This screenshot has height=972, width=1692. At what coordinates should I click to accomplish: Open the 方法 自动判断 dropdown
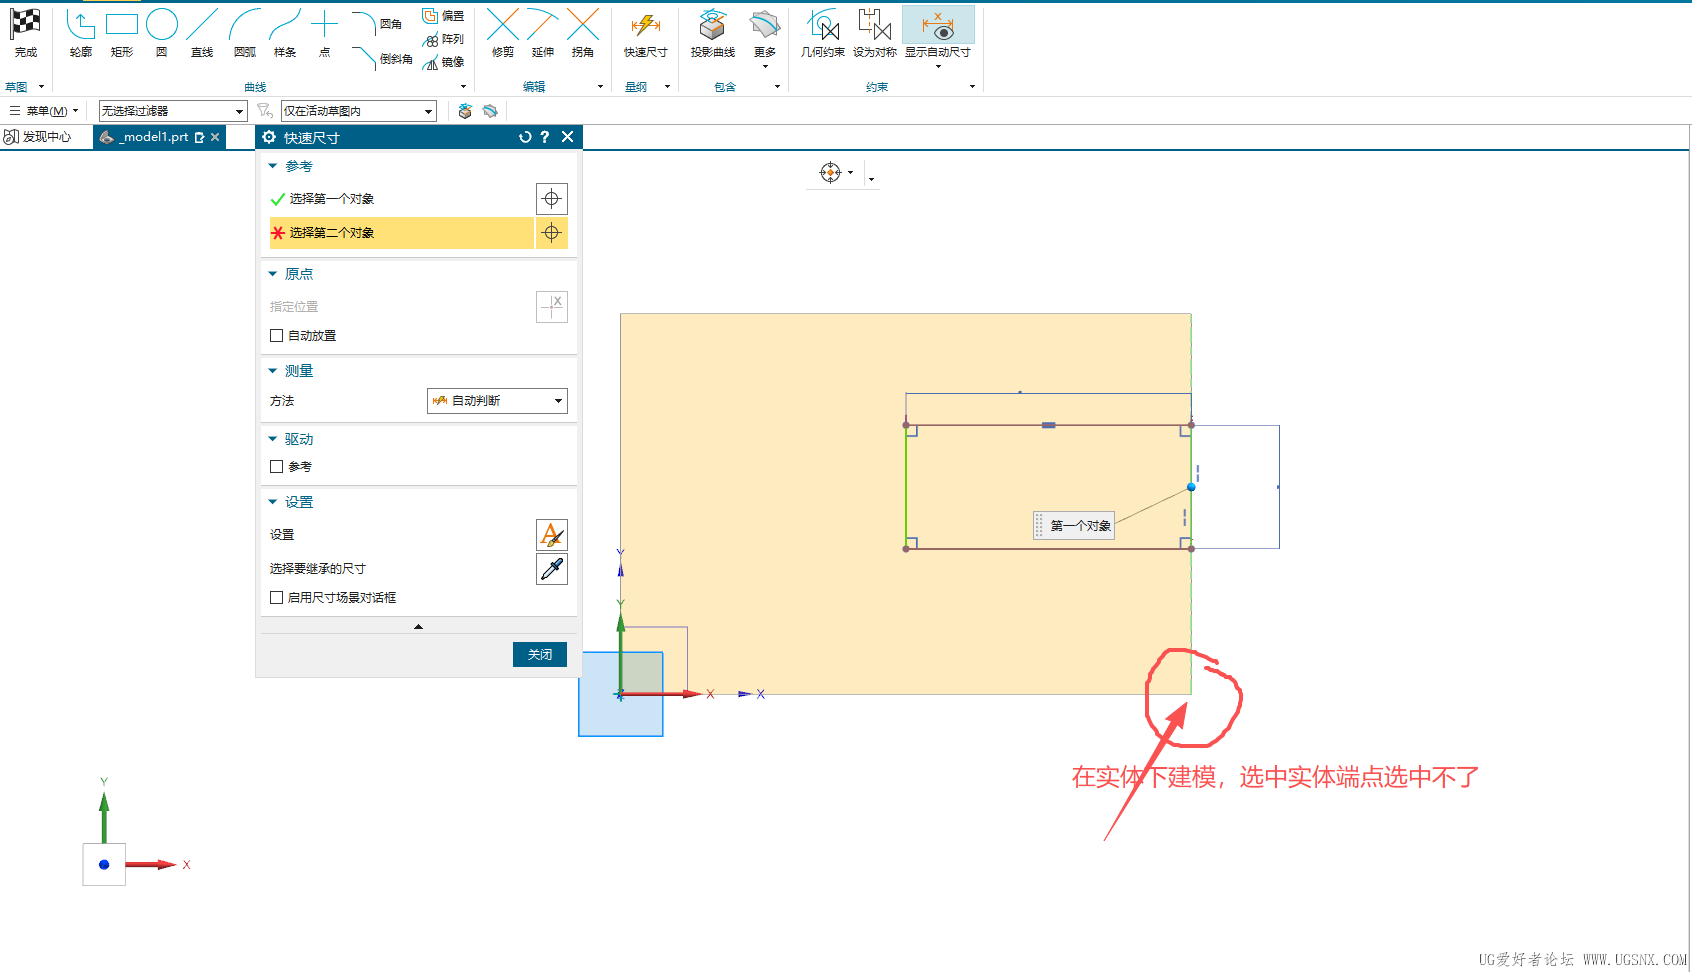(x=497, y=401)
